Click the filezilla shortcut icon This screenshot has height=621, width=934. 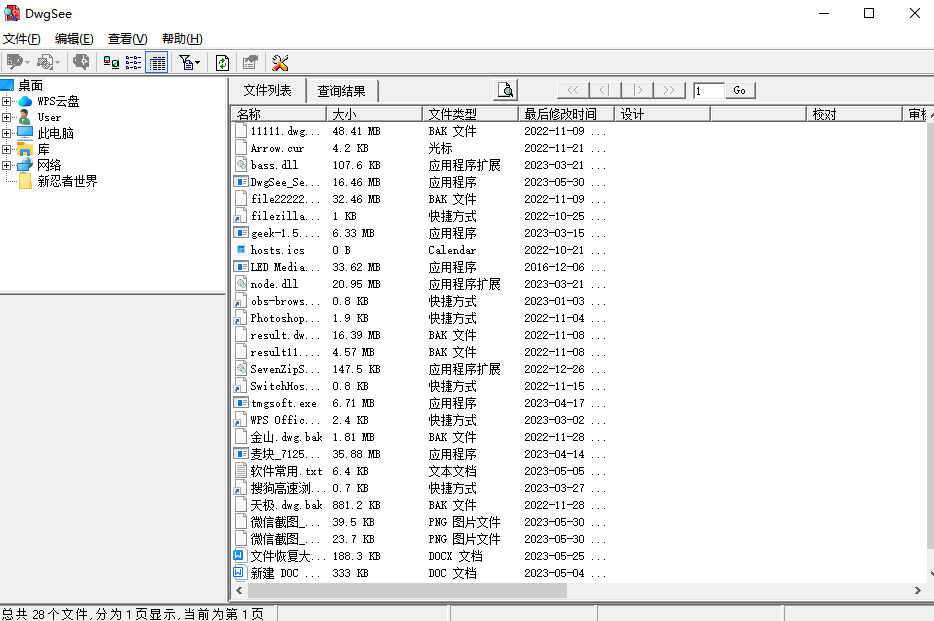pos(241,216)
